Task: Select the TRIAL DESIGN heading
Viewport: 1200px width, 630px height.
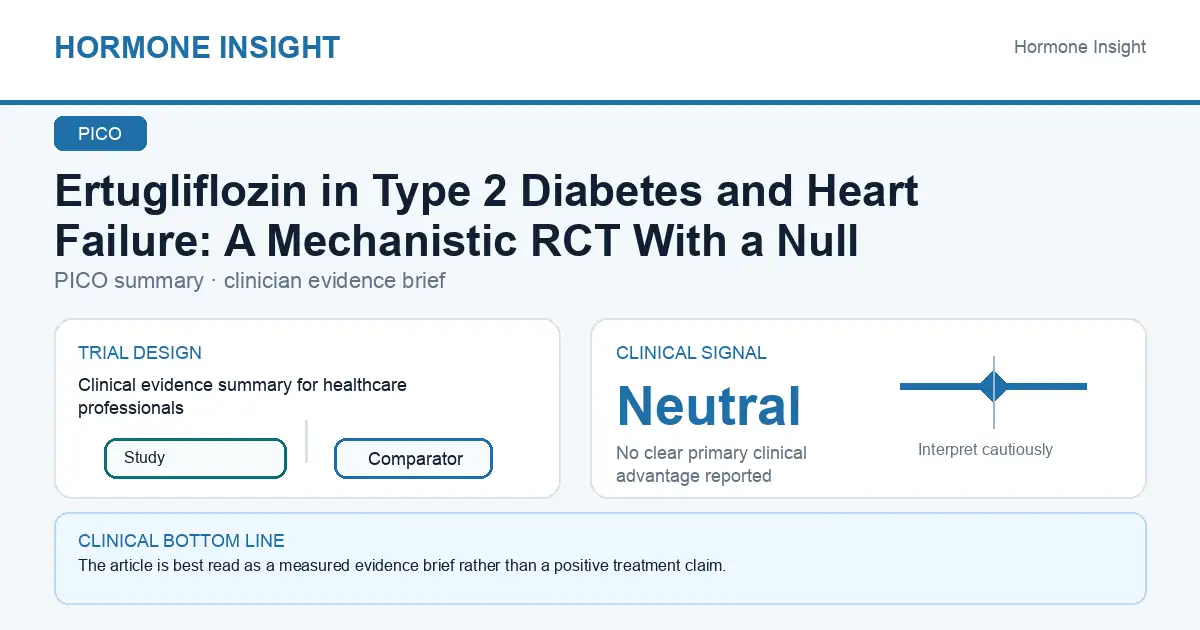Action: pyautogui.click(x=140, y=353)
